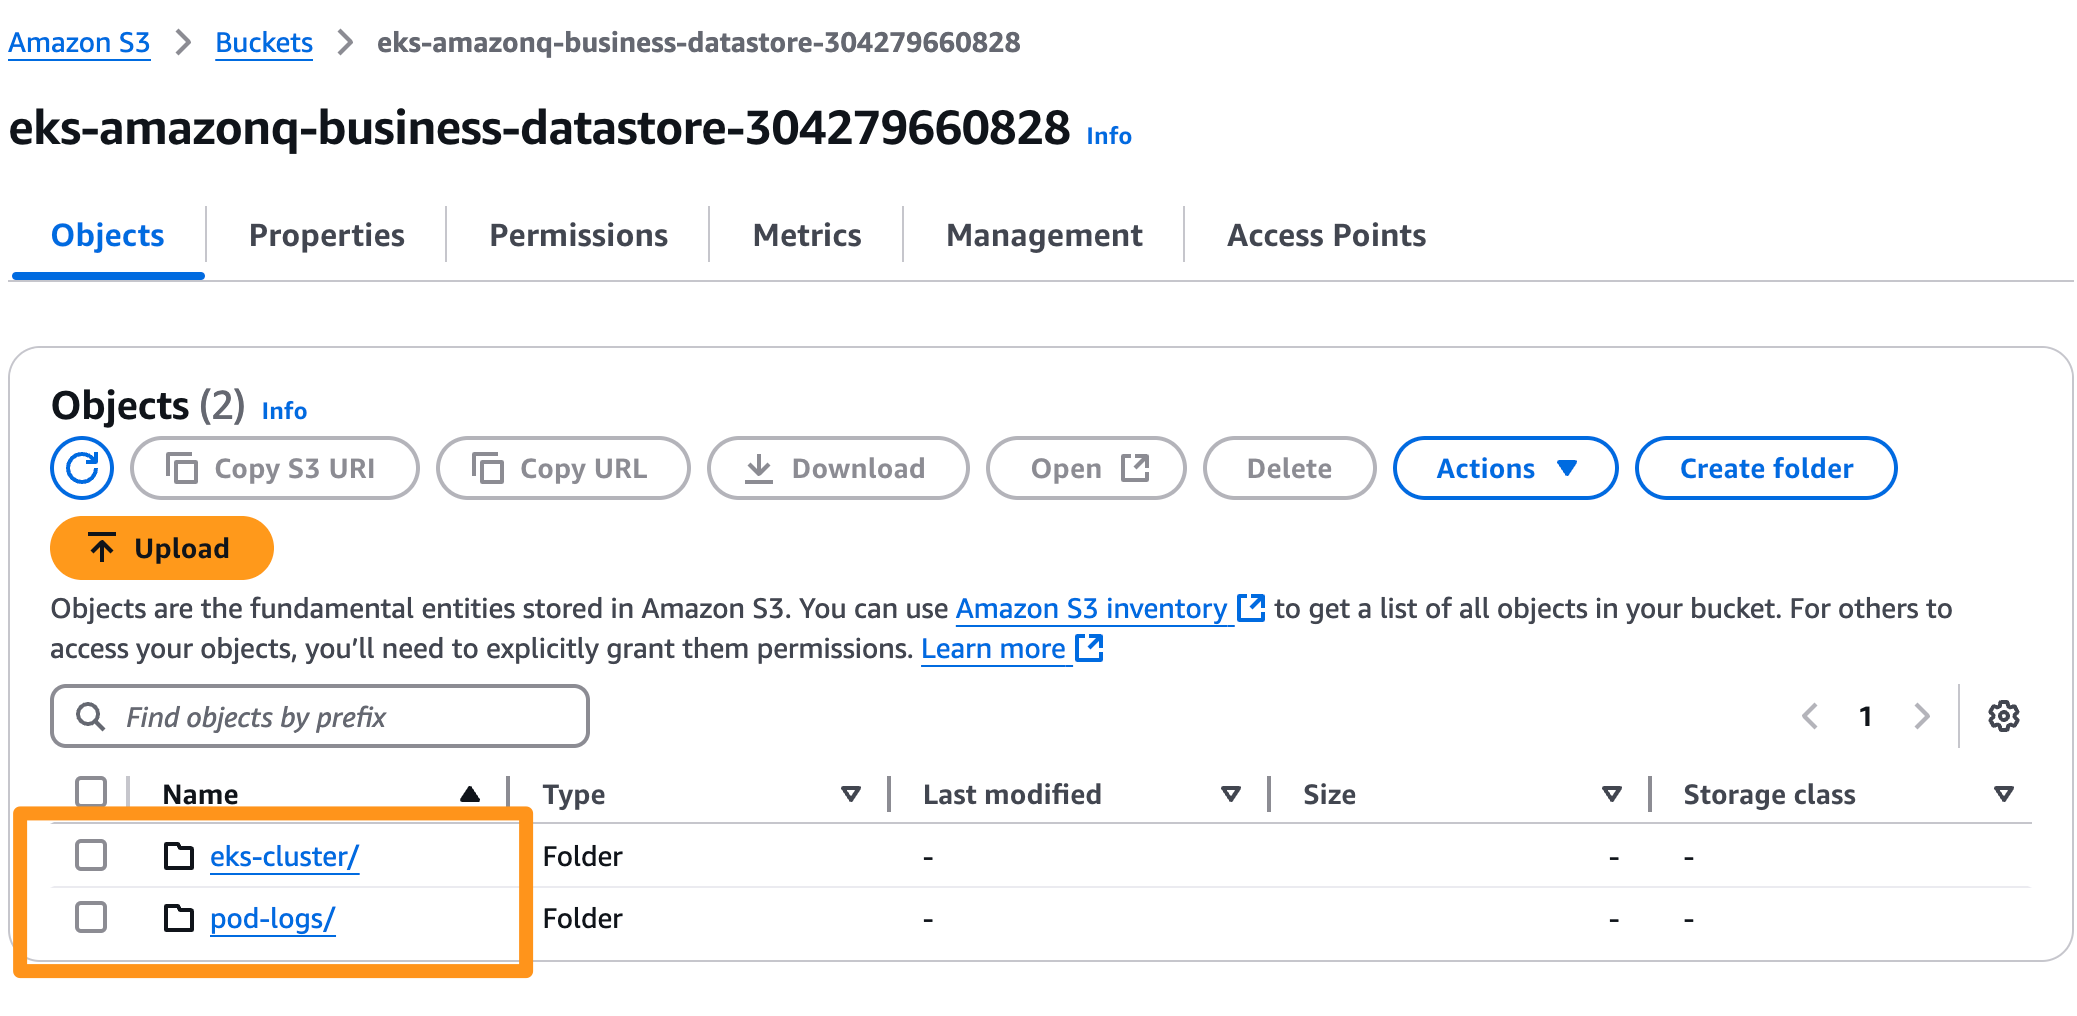Click the Copy URL icon

pyautogui.click(x=487, y=467)
